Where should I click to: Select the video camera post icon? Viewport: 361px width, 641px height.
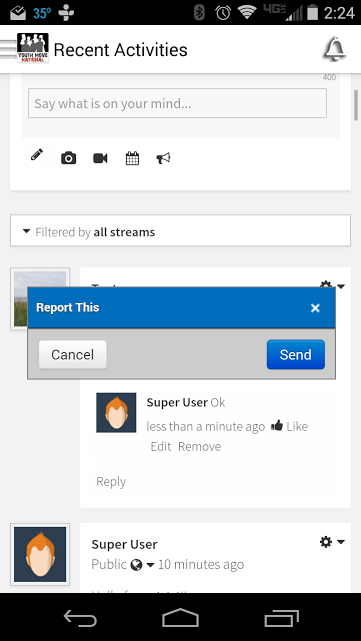(100, 158)
